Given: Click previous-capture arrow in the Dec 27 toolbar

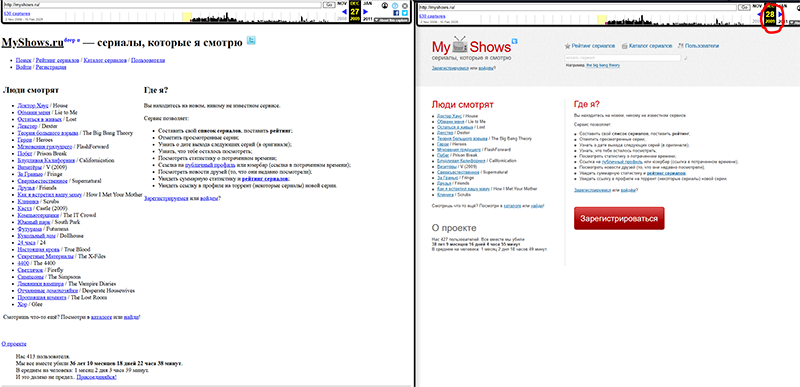Looking at the screenshot, I should (x=344, y=11).
